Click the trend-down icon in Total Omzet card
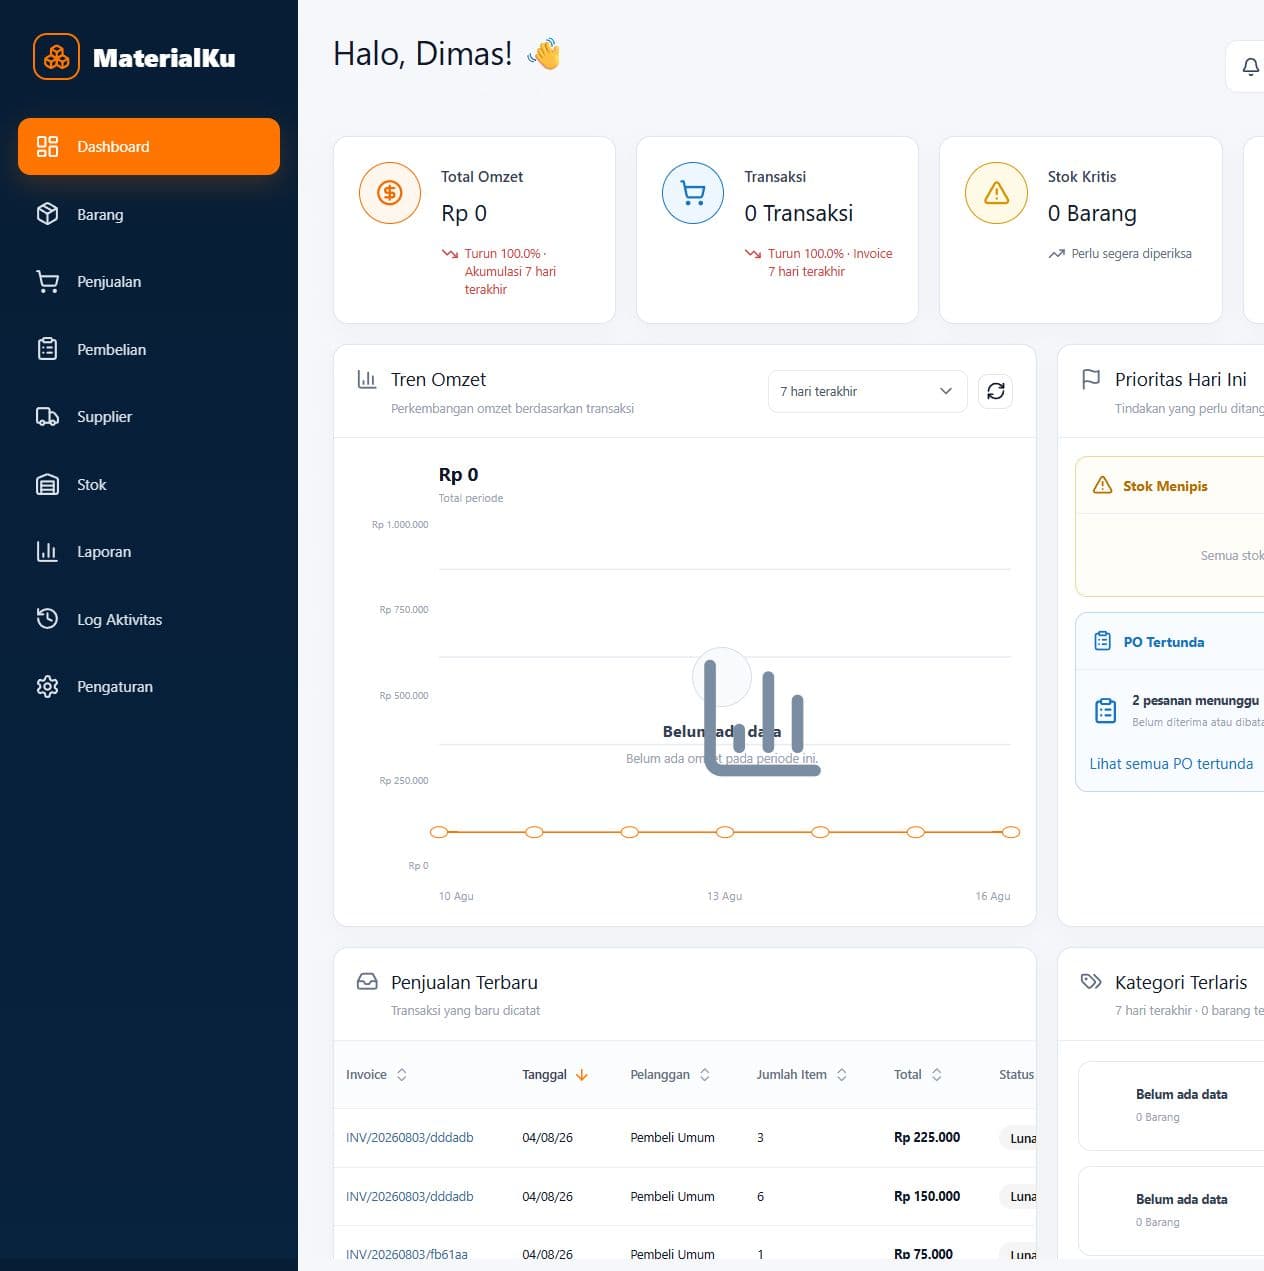The height and width of the screenshot is (1271, 1264). (450, 254)
